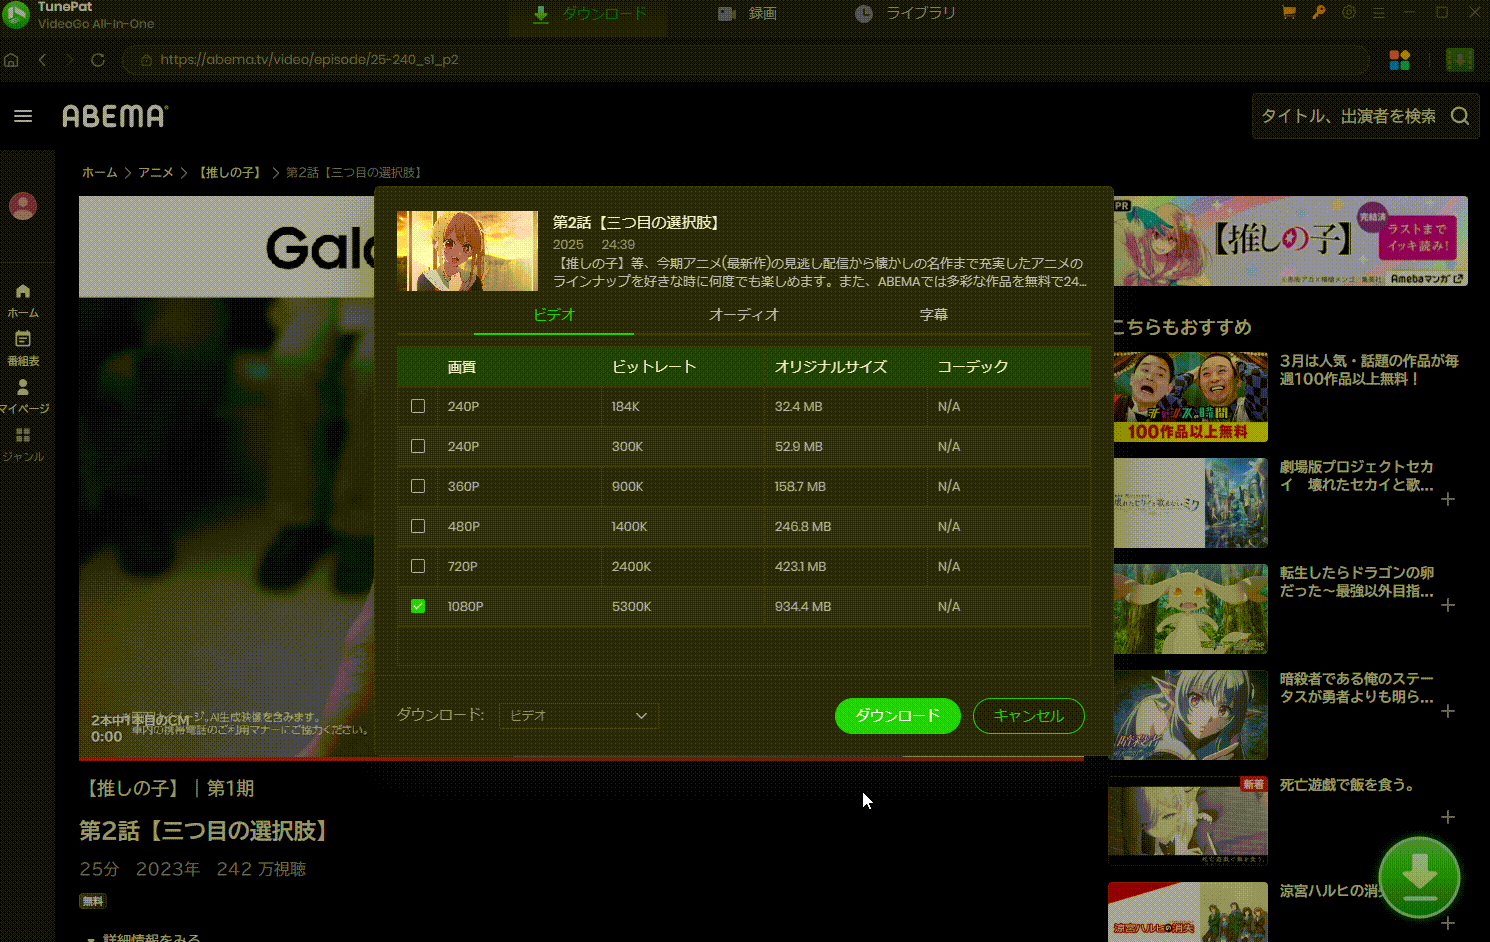Click the key registration icon
1490x942 pixels.
[1318, 12]
